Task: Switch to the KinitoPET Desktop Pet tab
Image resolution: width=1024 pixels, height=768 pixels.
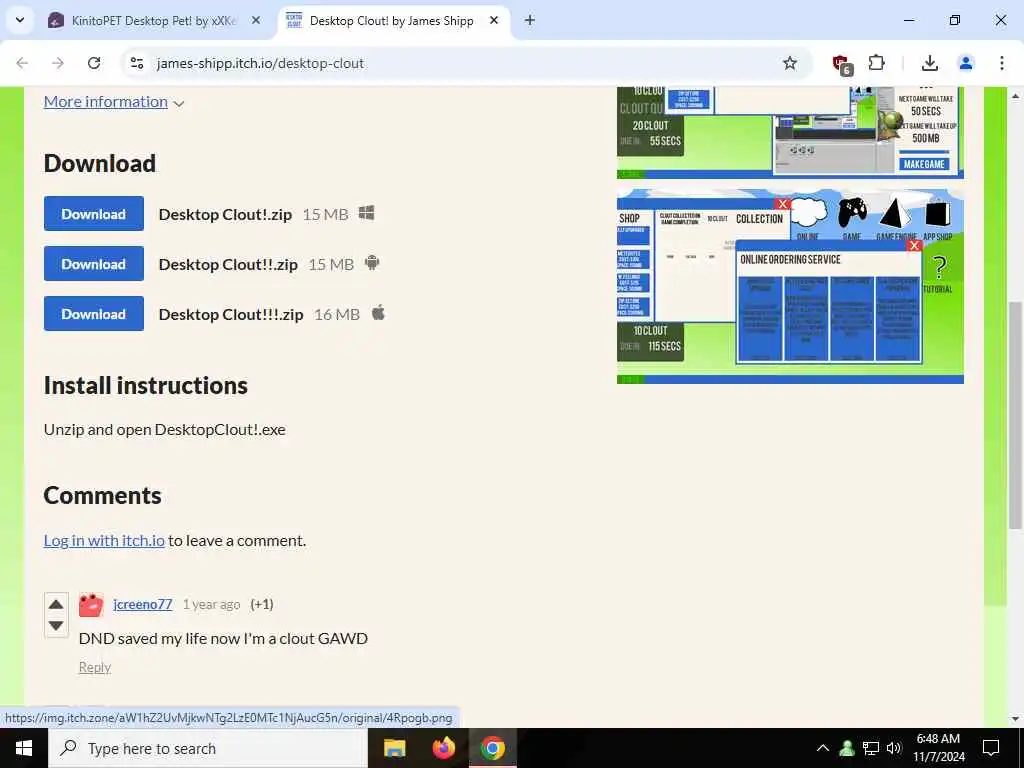Action: click(x=153, y=21)
